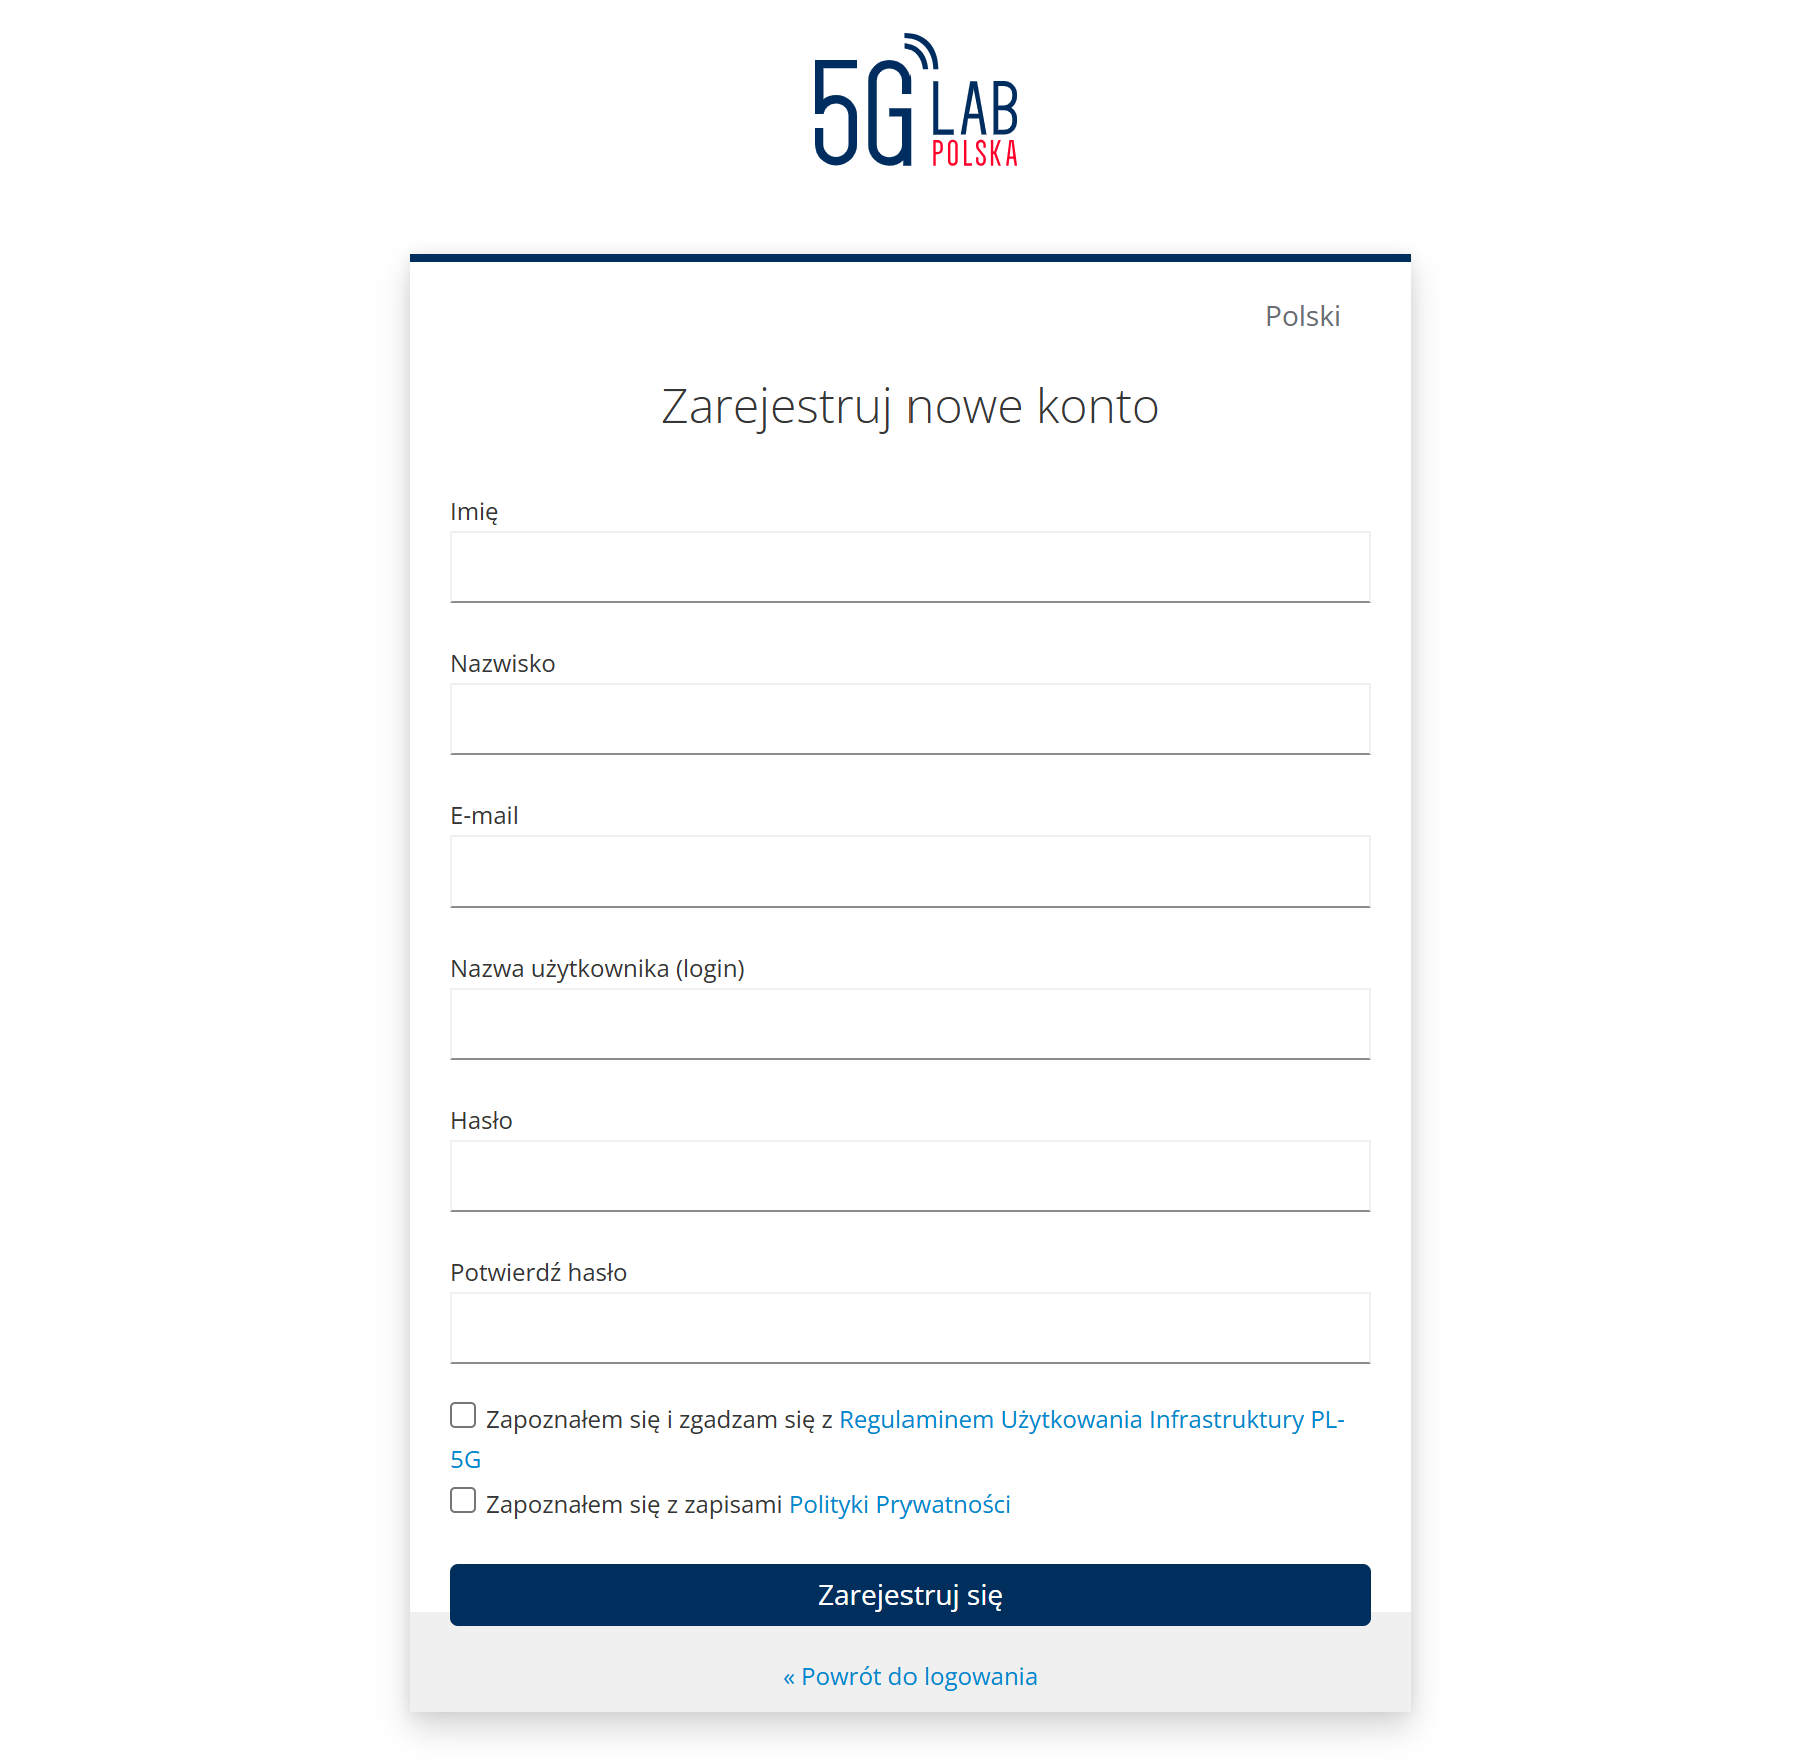Open the Polityki Prywatności link
The image size is (1814, 1762).
click(899, 1505)
